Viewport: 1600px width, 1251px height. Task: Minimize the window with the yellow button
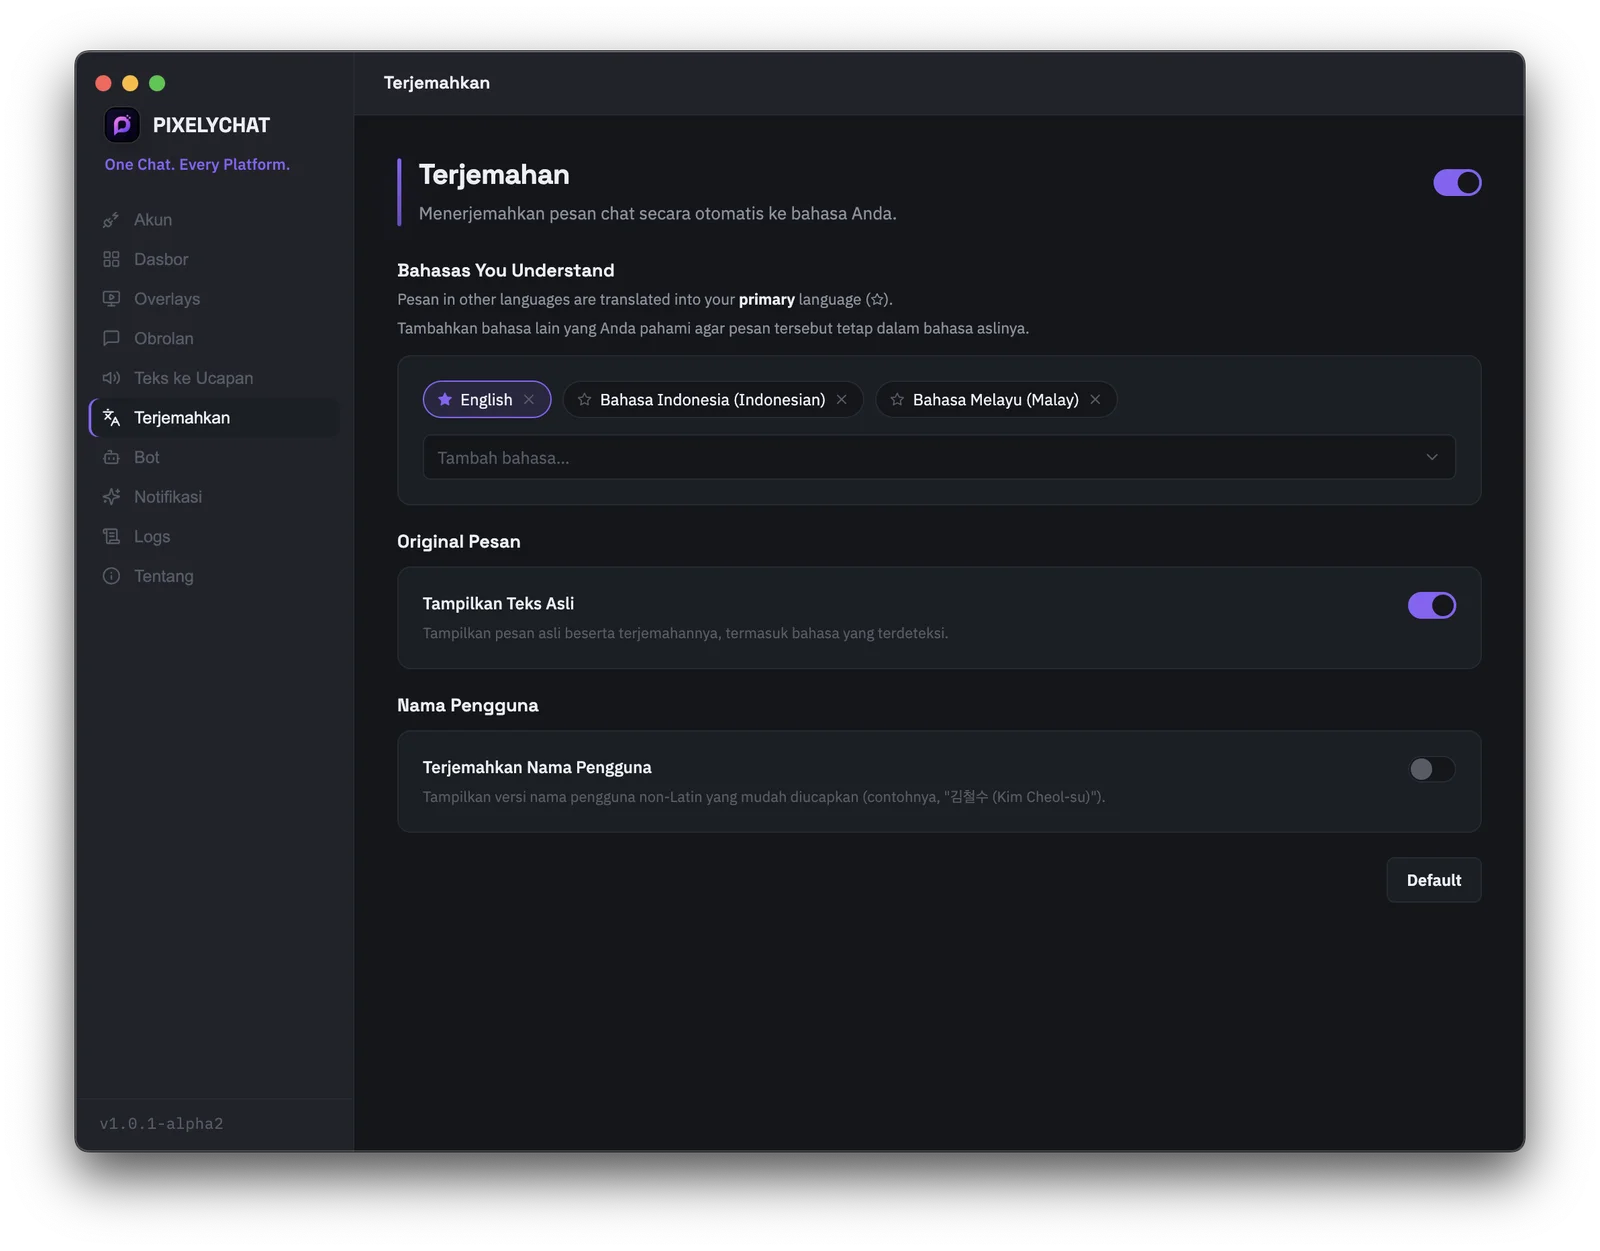pos(130,83)
